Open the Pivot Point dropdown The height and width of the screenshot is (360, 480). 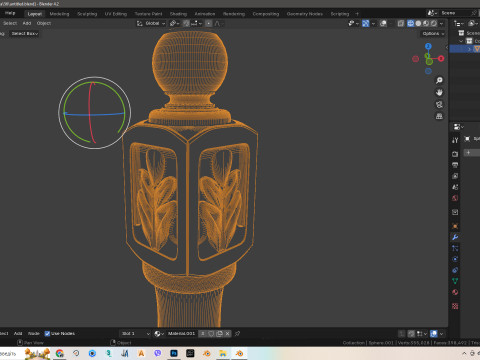point(174,23)
